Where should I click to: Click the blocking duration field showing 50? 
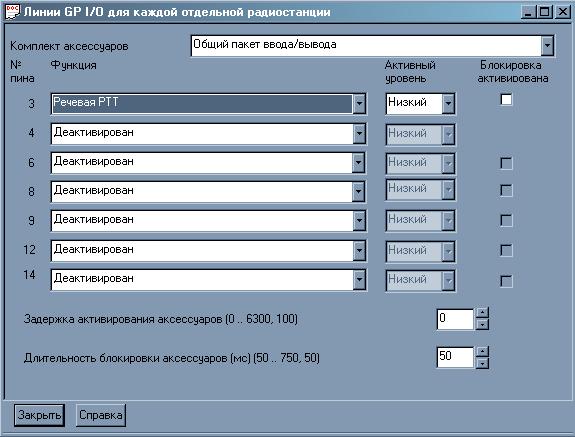click(x=455, y=357)
